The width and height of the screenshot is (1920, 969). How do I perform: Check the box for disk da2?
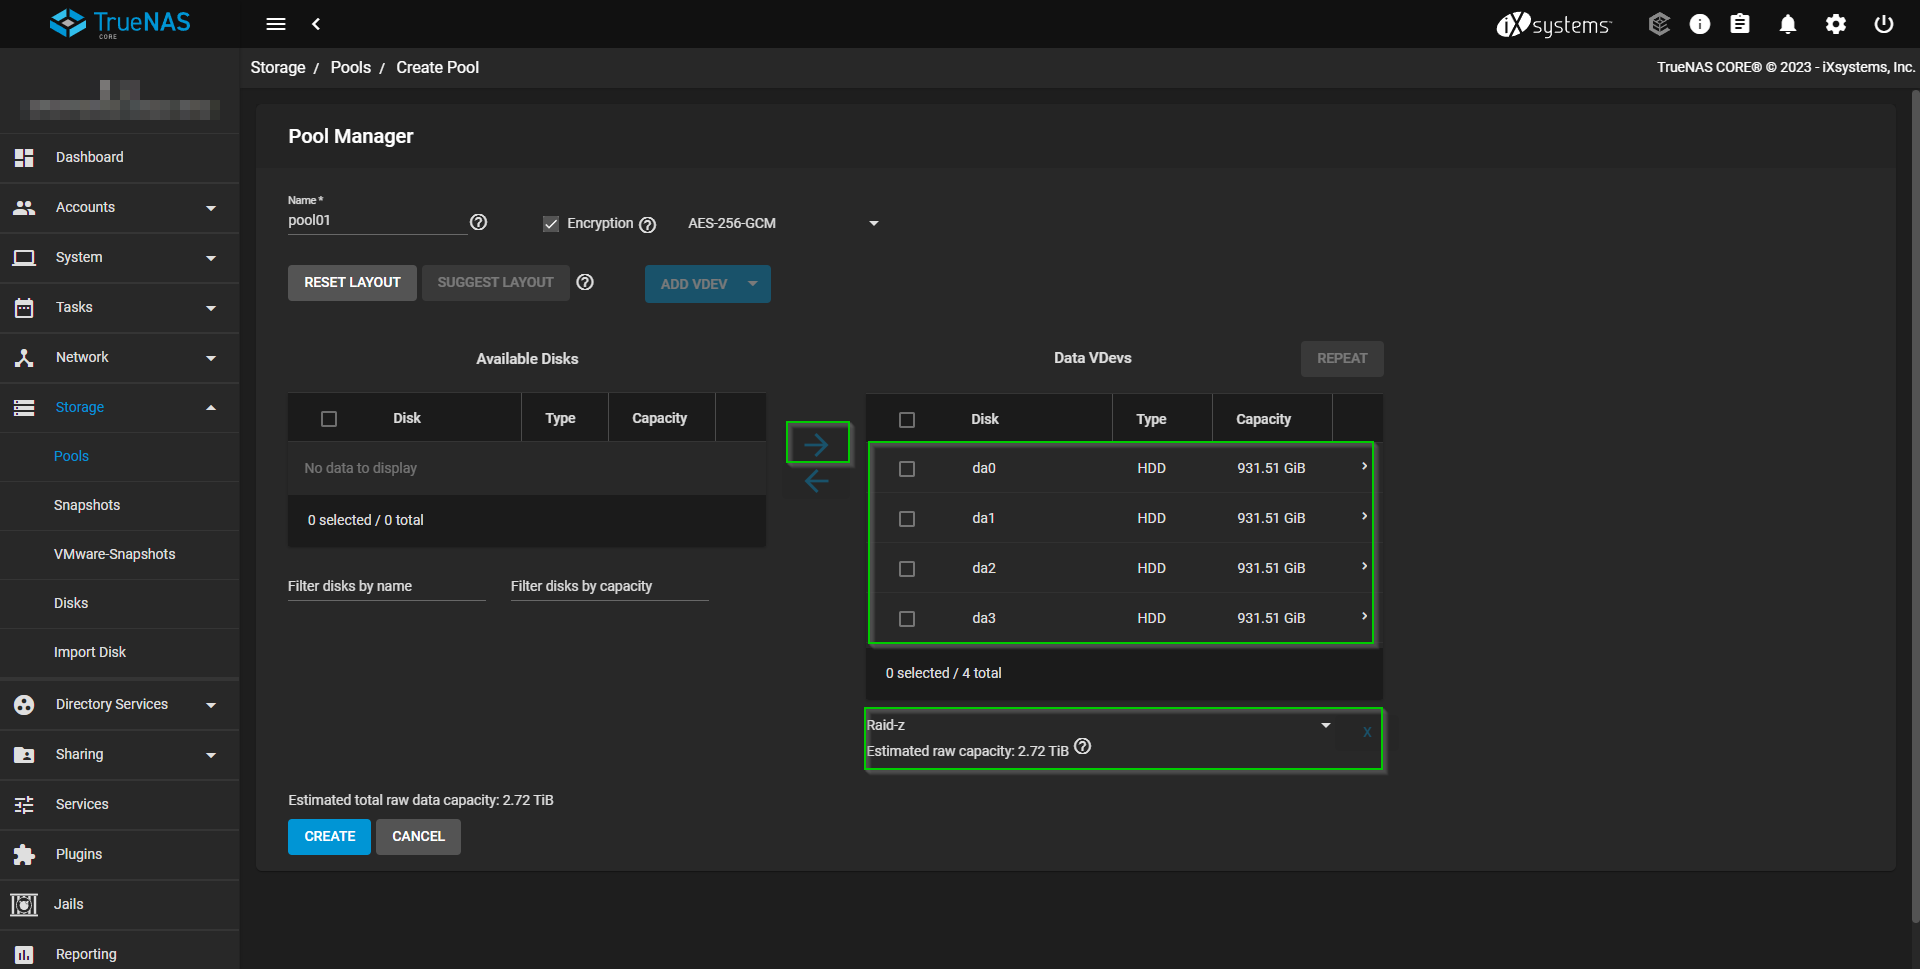[x=907, y=569]
